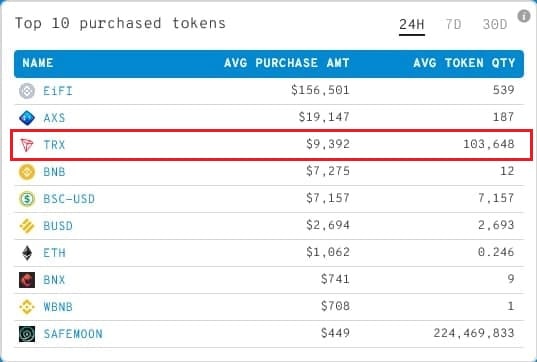Click the EiFI token icon
Screen dimensions: 537x362
point(27,91)
